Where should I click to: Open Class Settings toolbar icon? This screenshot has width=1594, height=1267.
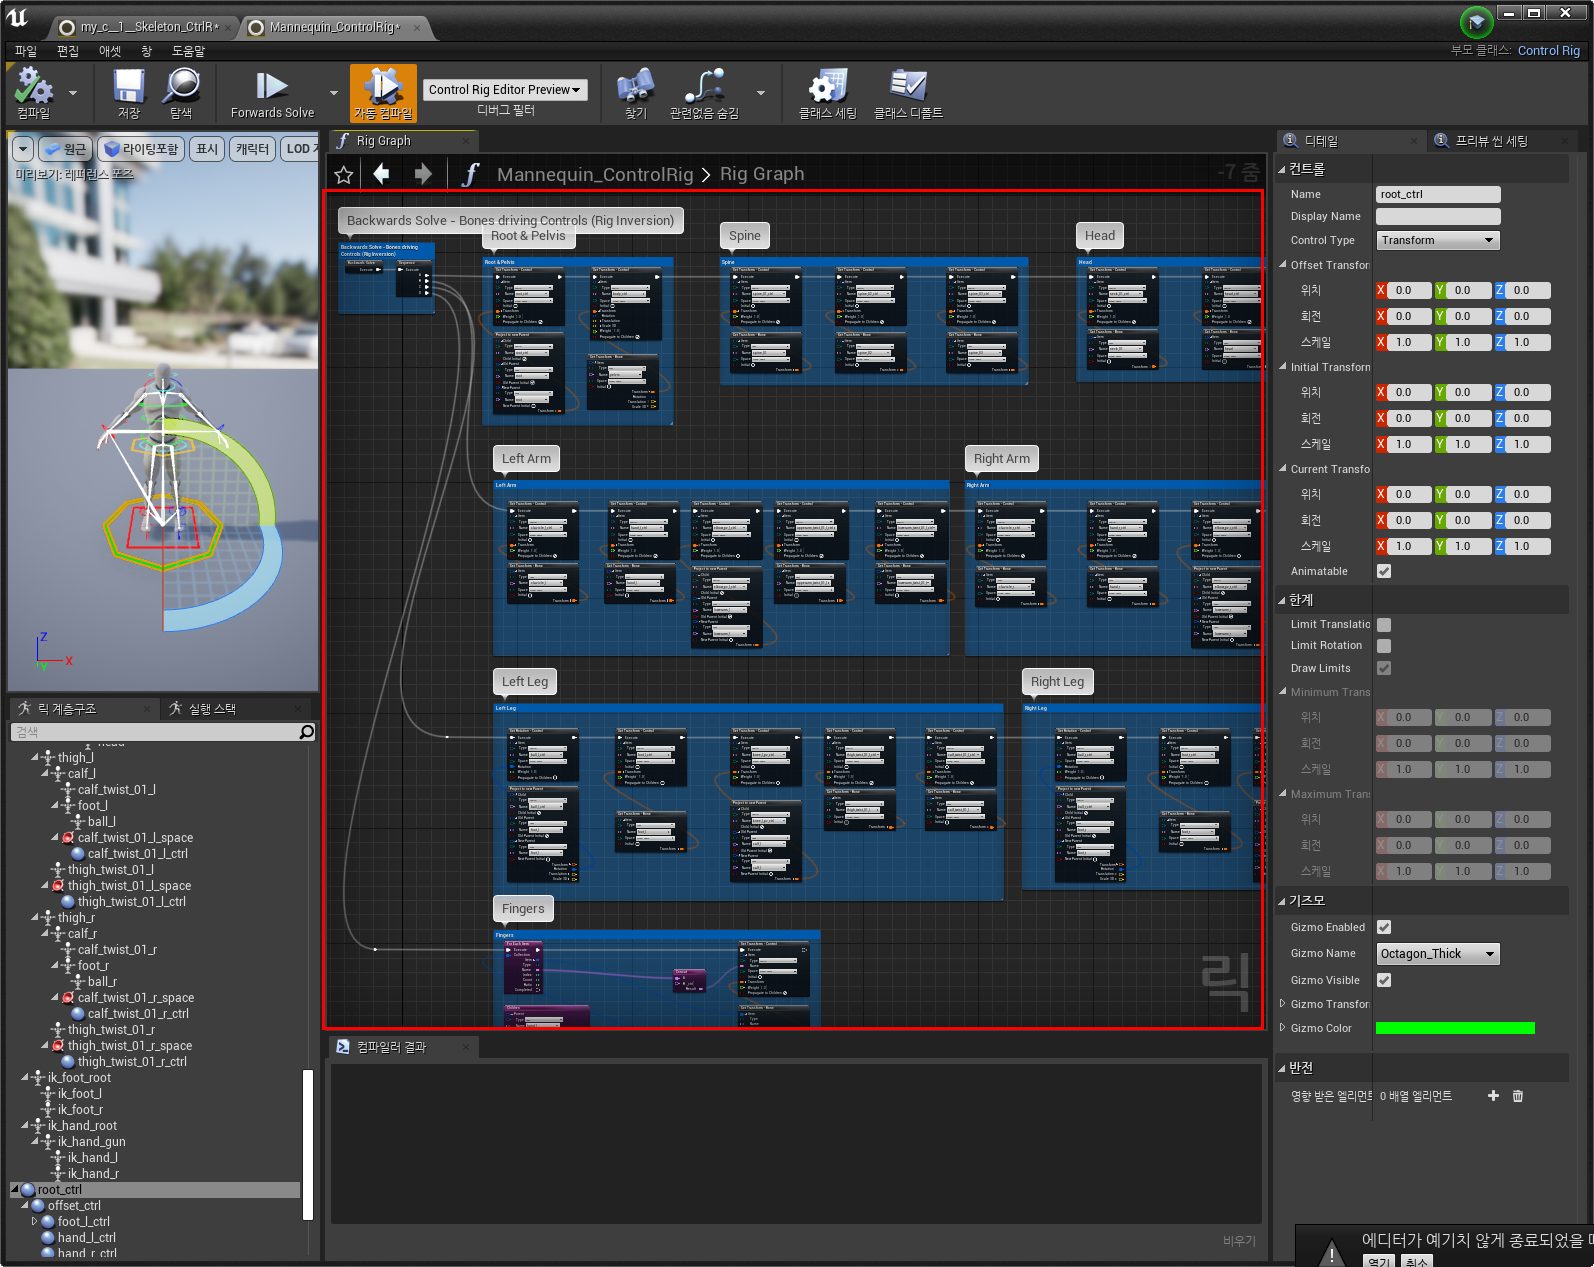[x=827, y=87]
